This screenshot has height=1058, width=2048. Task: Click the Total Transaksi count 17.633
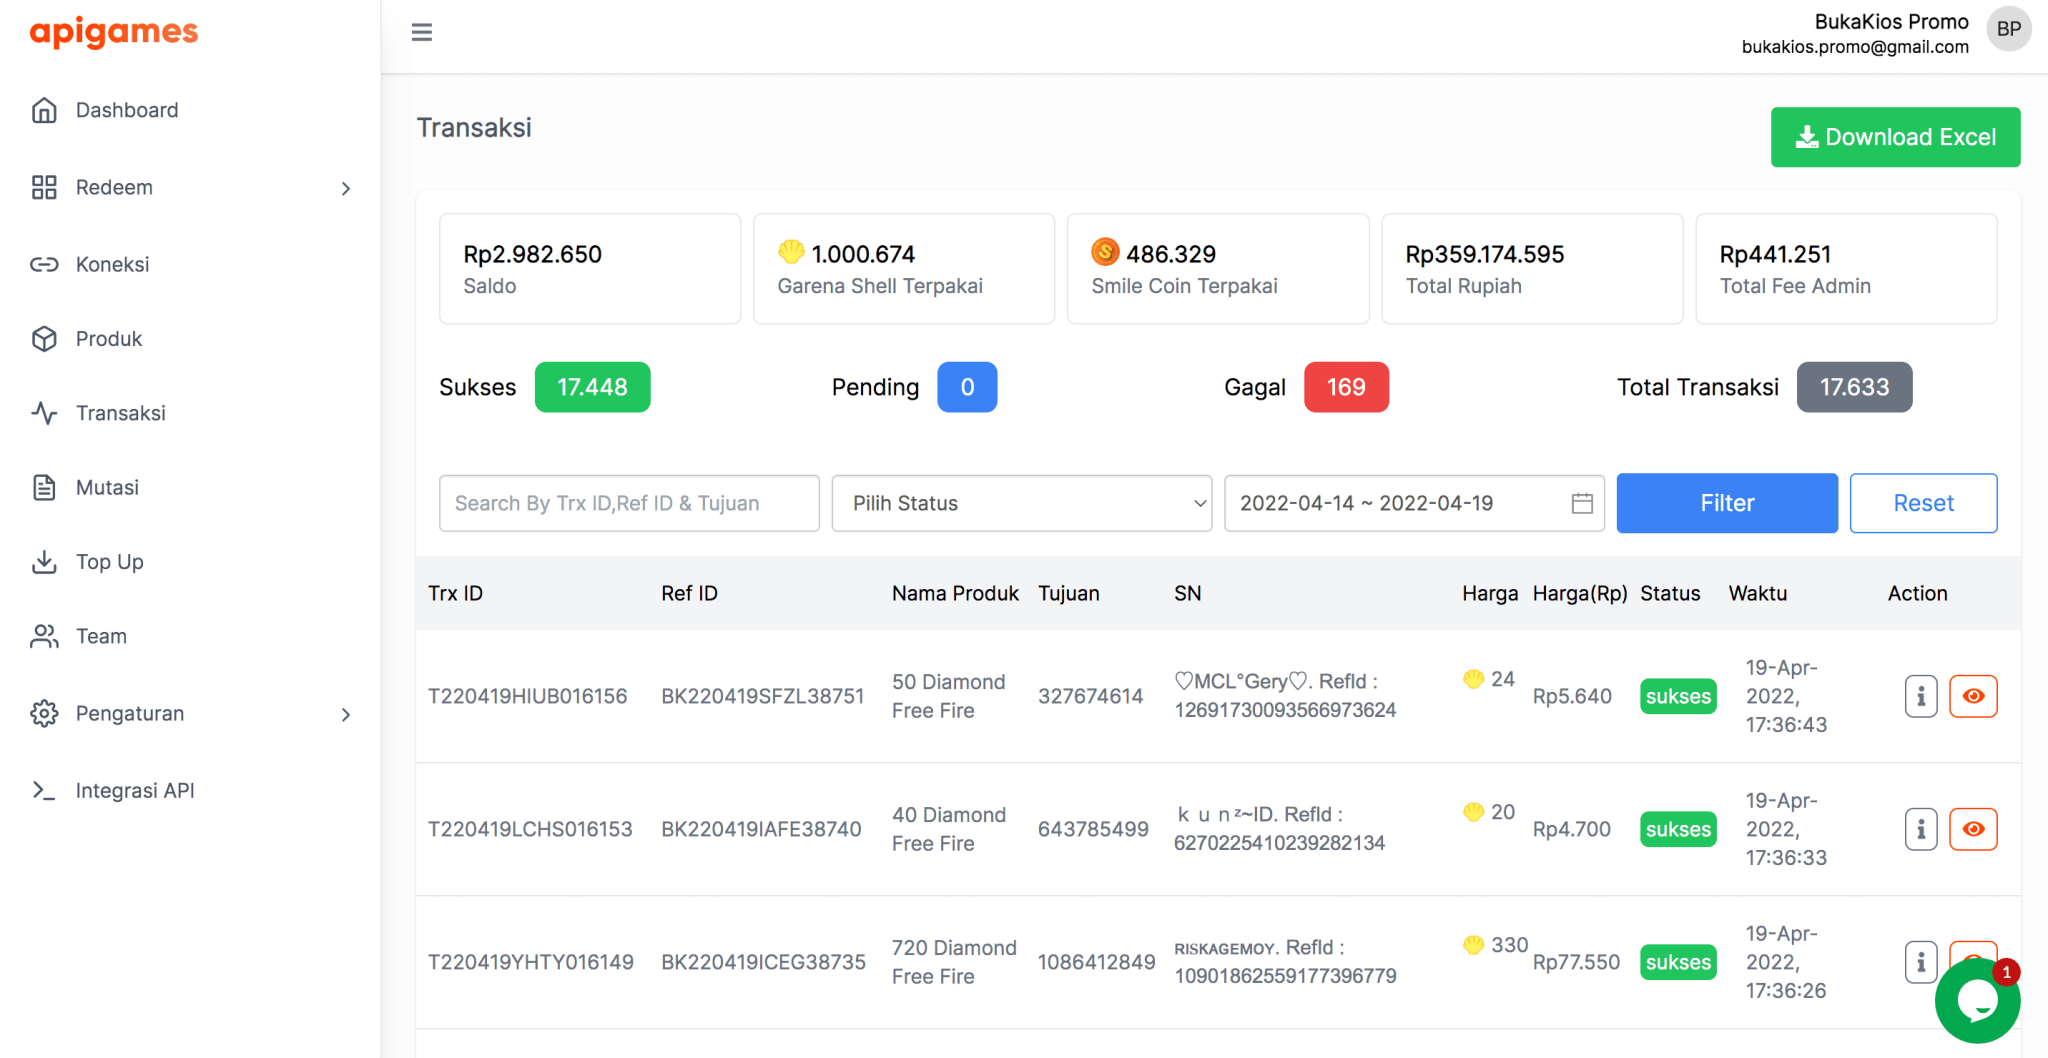(1854, 387)
